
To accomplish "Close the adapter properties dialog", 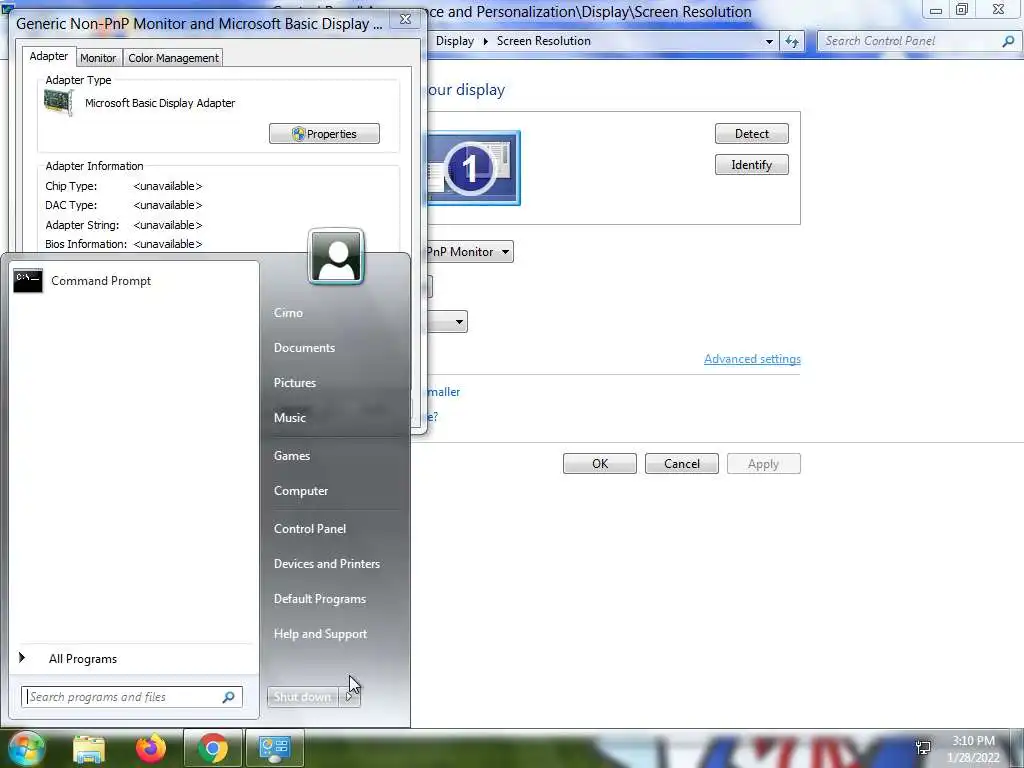I will [406, 19].
